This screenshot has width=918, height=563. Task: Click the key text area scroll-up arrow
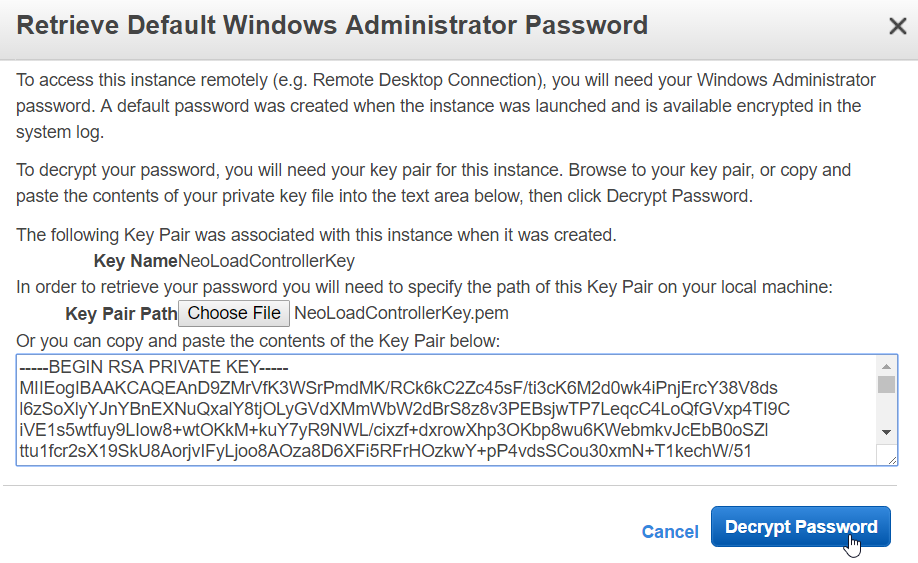(x=886, y=366)
